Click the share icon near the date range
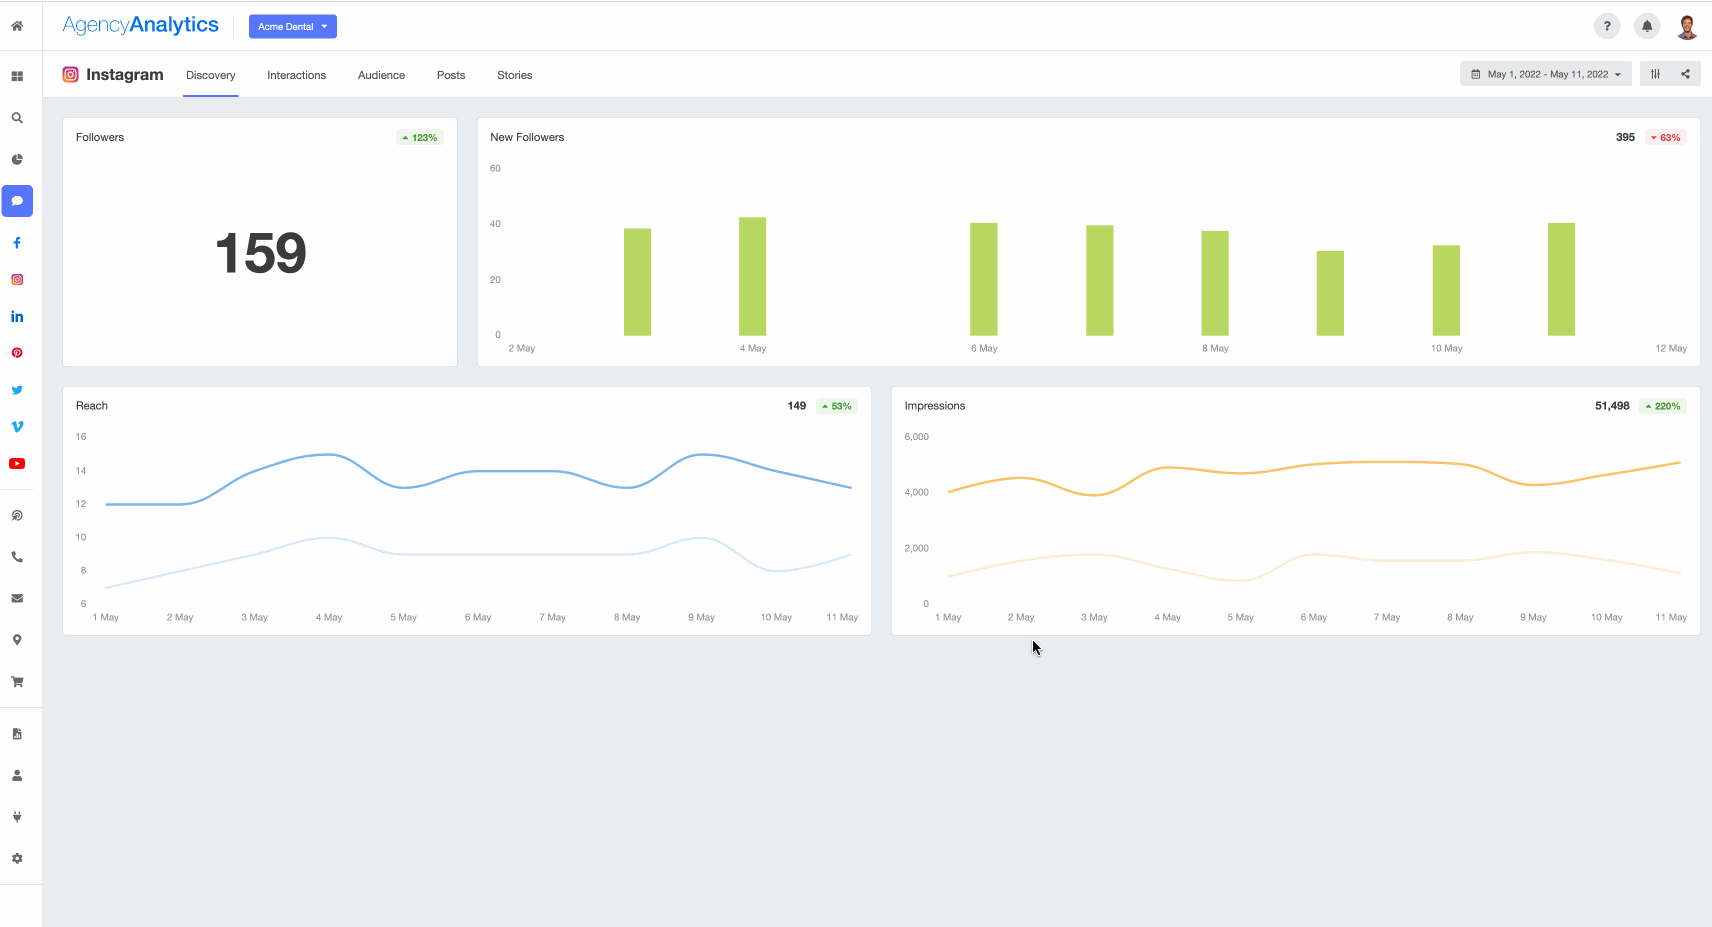 (1685, 73)
